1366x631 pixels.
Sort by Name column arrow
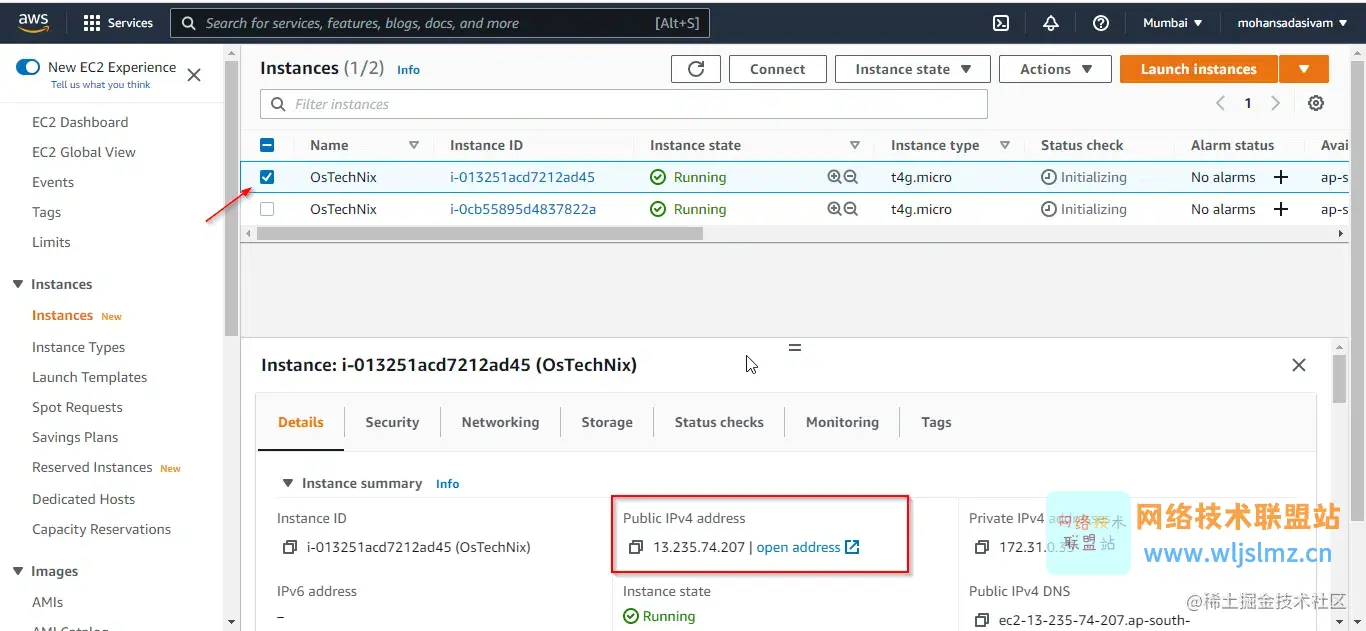[414, 145]
